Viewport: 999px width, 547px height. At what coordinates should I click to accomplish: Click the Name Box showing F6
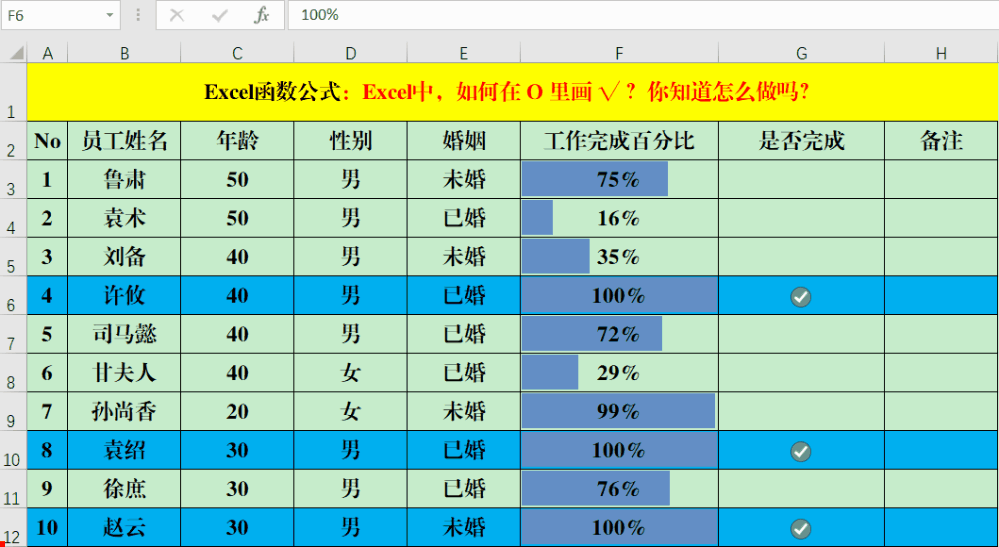pos(61,15)
